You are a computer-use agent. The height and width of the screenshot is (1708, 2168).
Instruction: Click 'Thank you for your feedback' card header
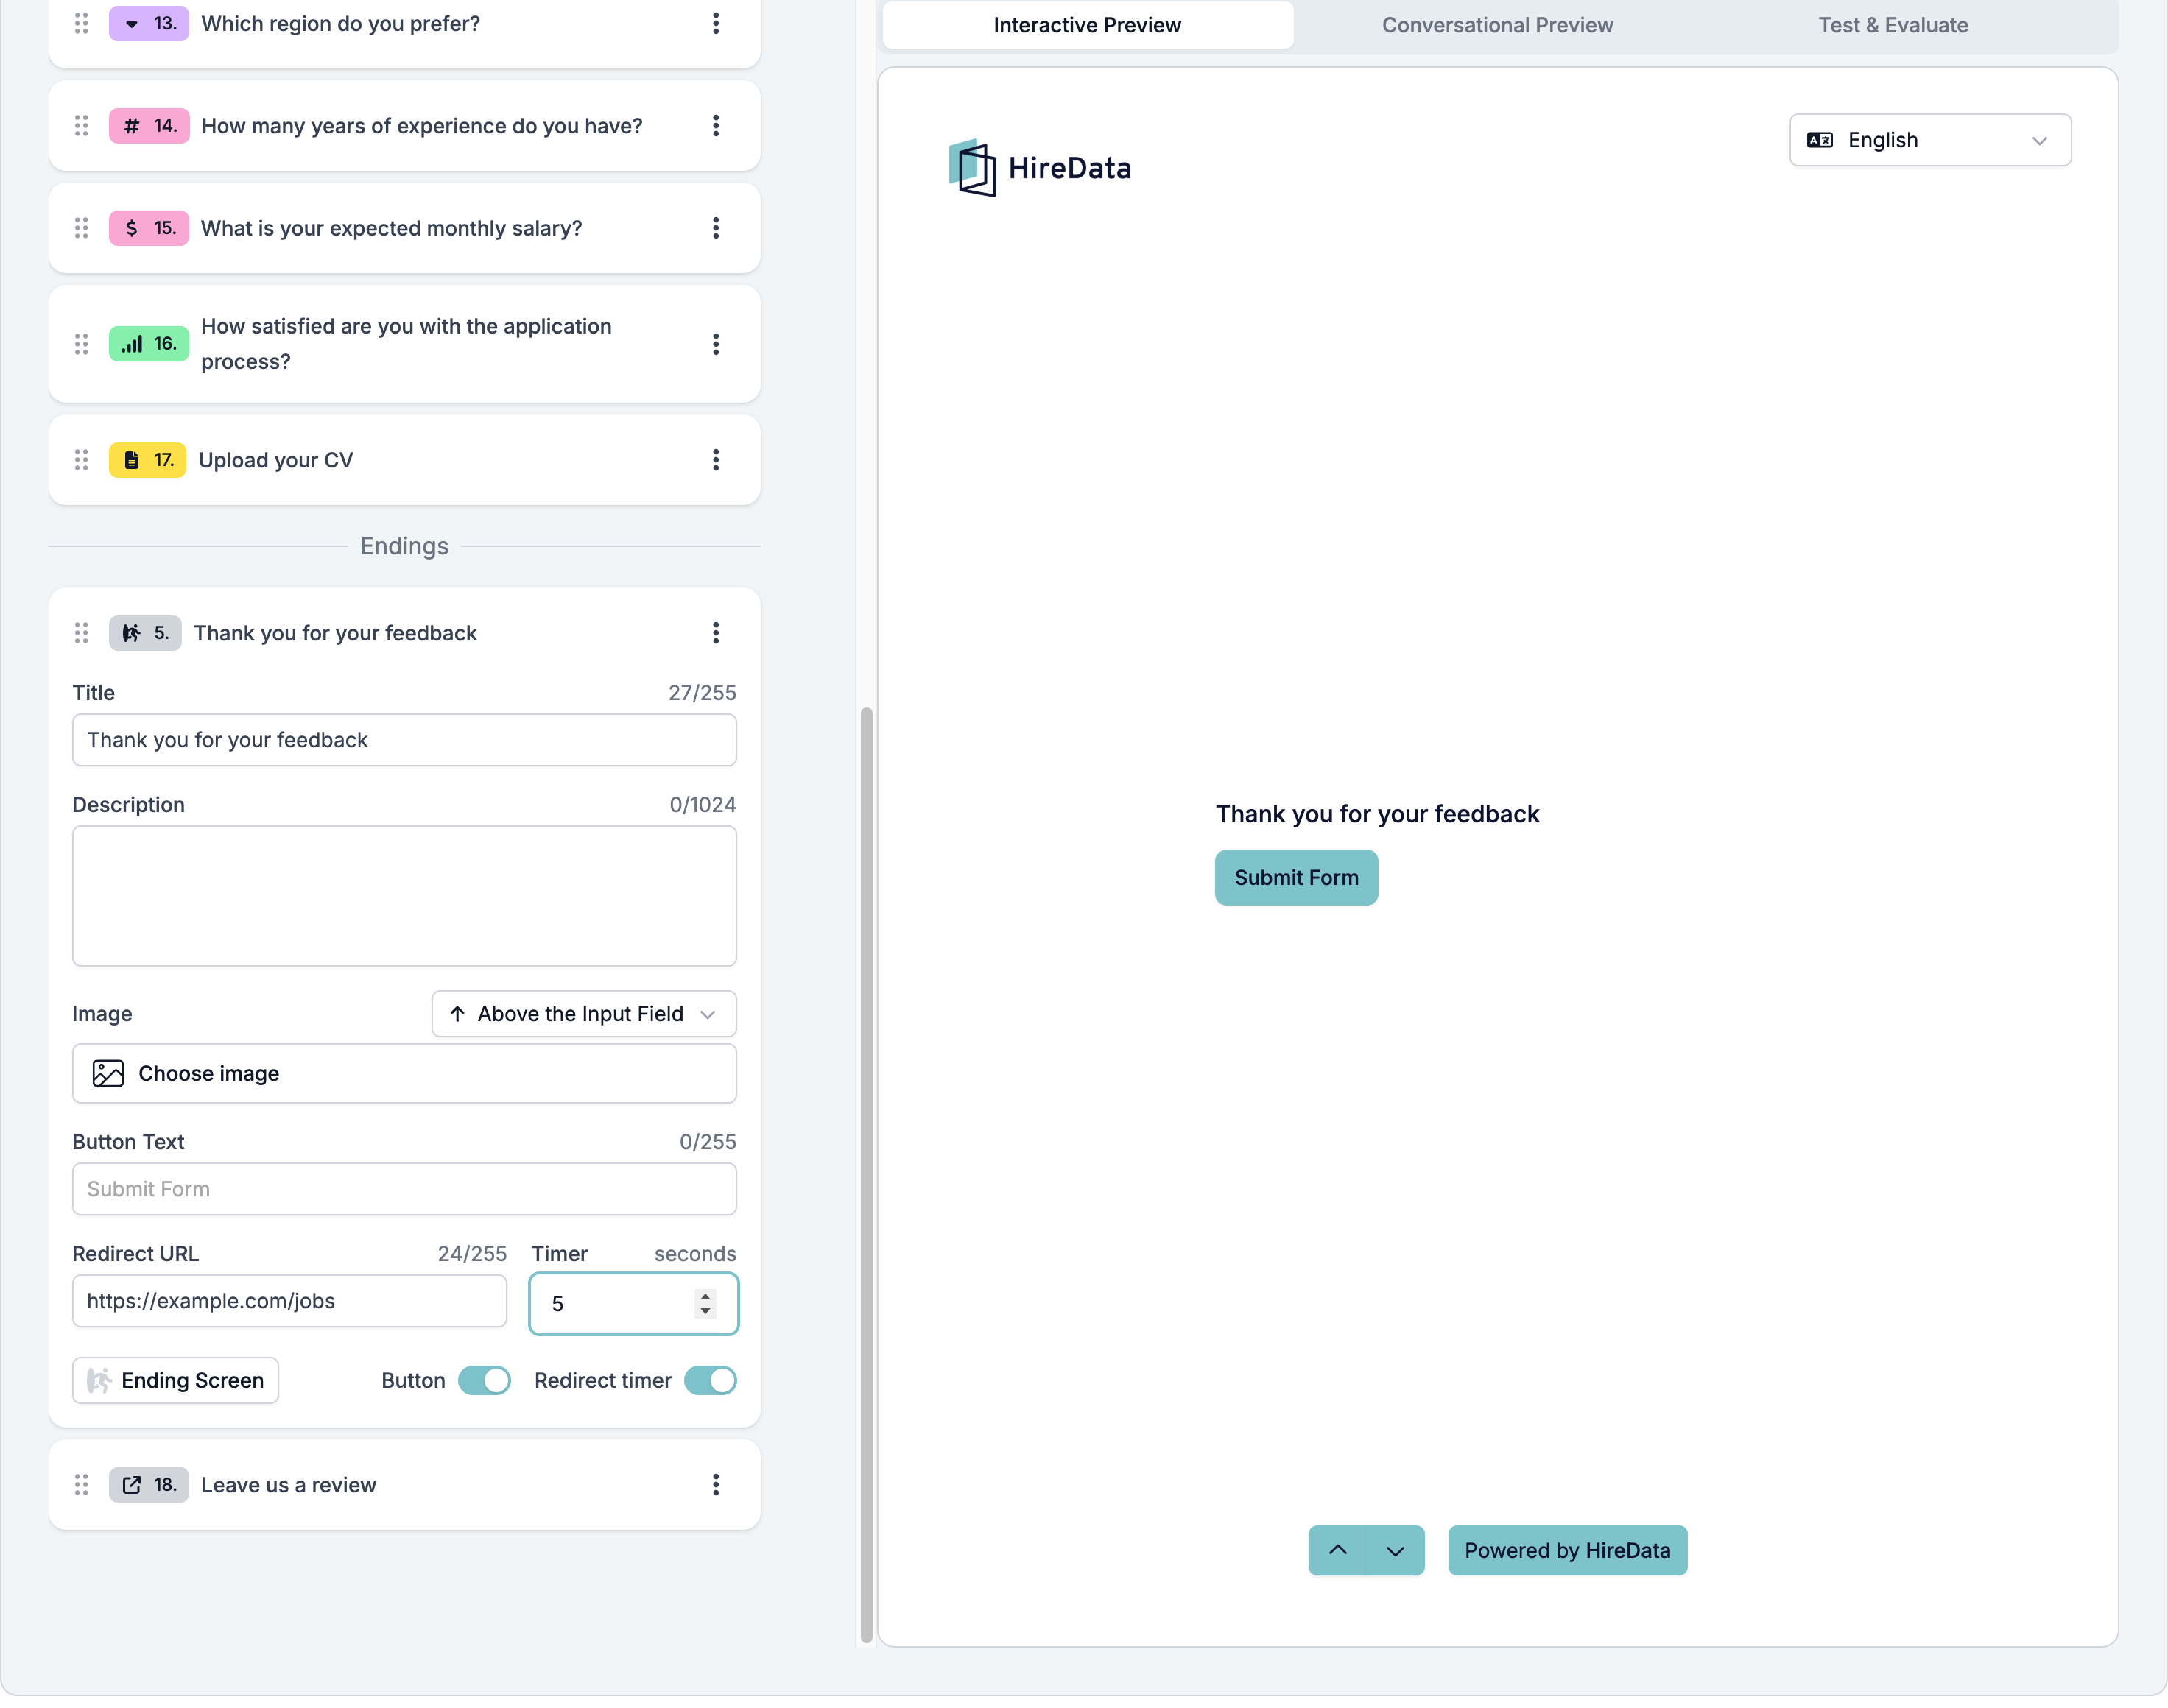(x=336, y=633)
